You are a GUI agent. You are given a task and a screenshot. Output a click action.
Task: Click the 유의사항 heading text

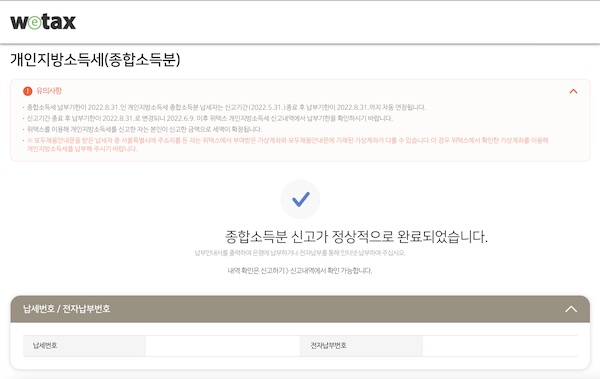(x=49, y=91)
